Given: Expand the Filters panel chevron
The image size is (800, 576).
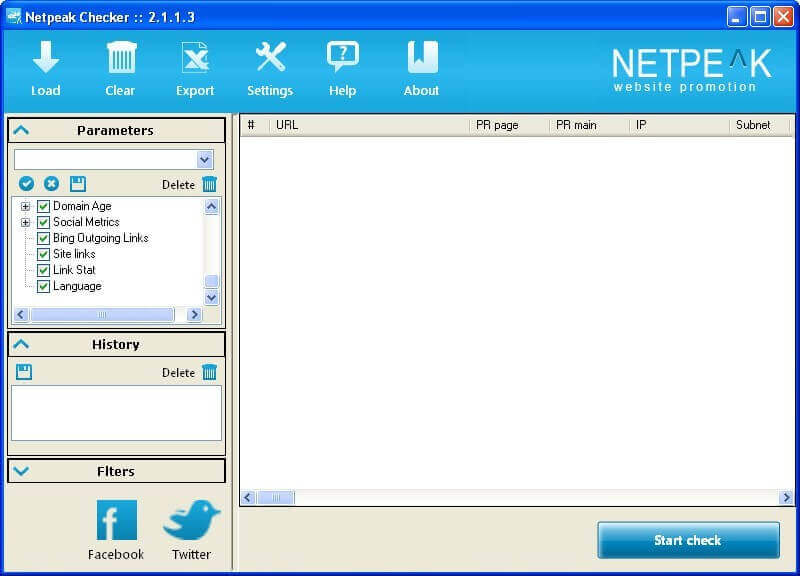Looking at the screenshot, I should pos(21,471).
